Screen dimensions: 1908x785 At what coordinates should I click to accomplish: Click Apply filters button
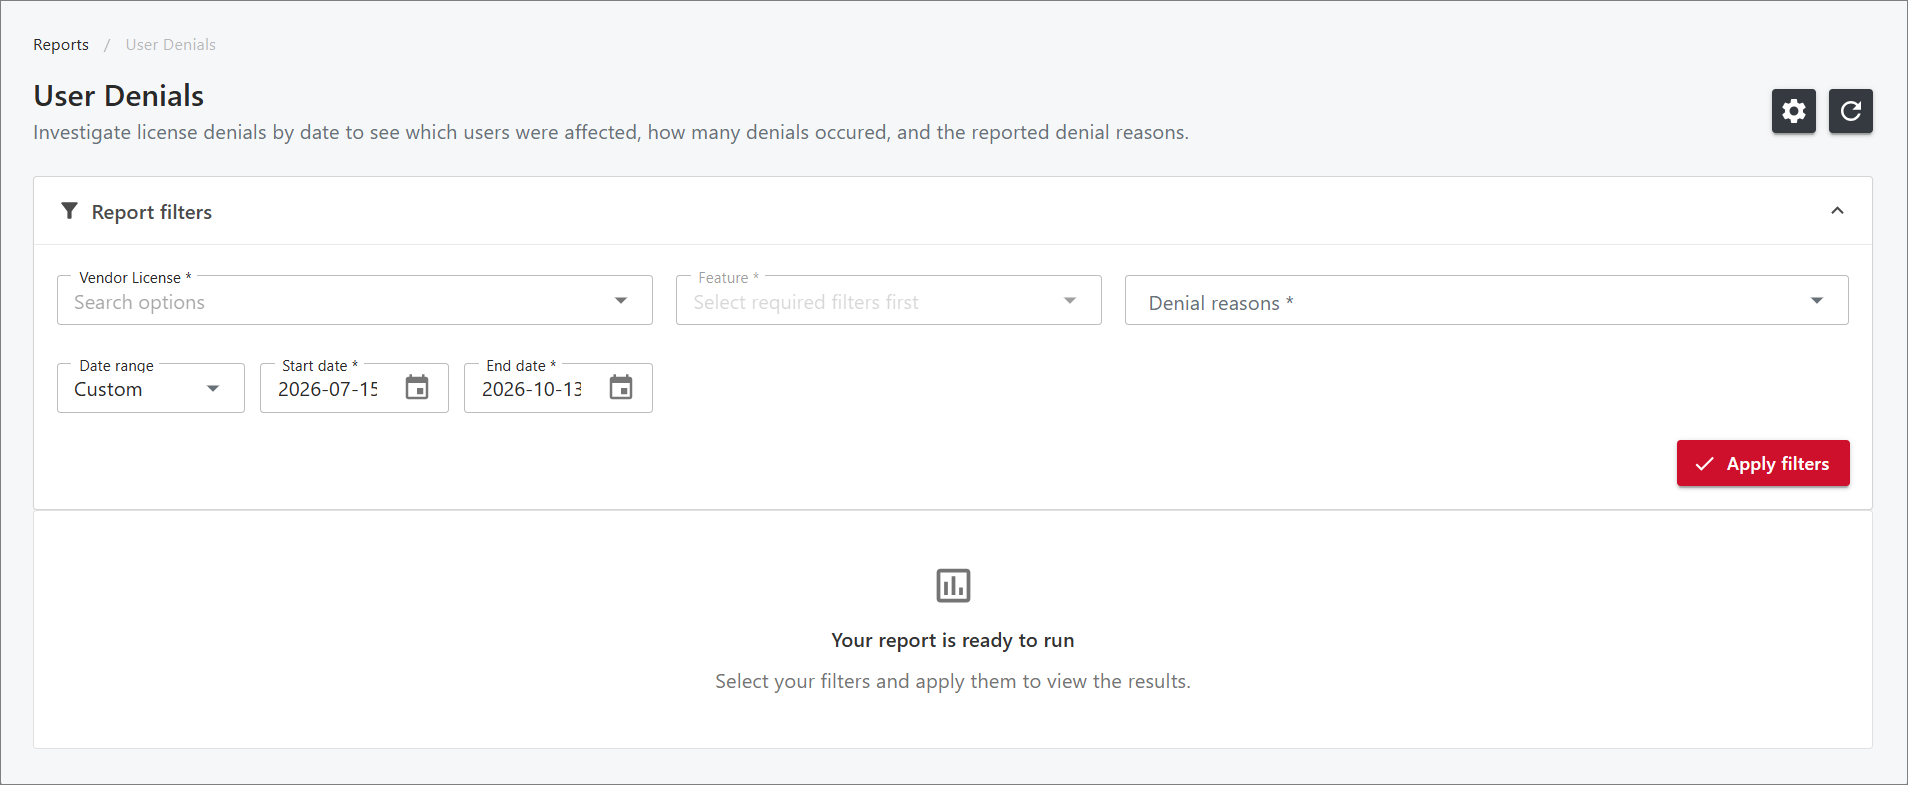pos(1763,463)
